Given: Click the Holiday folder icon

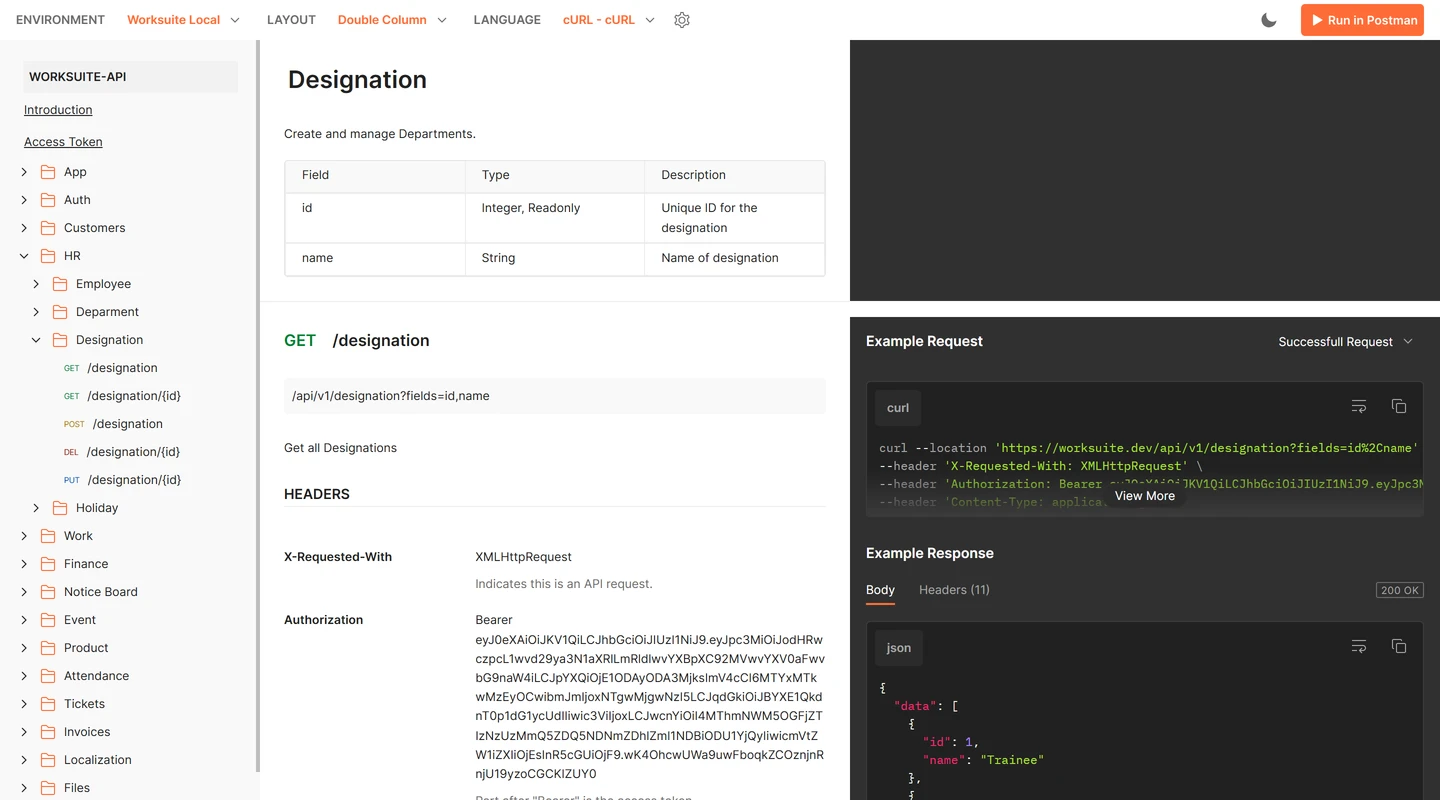Looking at the screenshot, I should pyautogui.click(x=59, y=508).
